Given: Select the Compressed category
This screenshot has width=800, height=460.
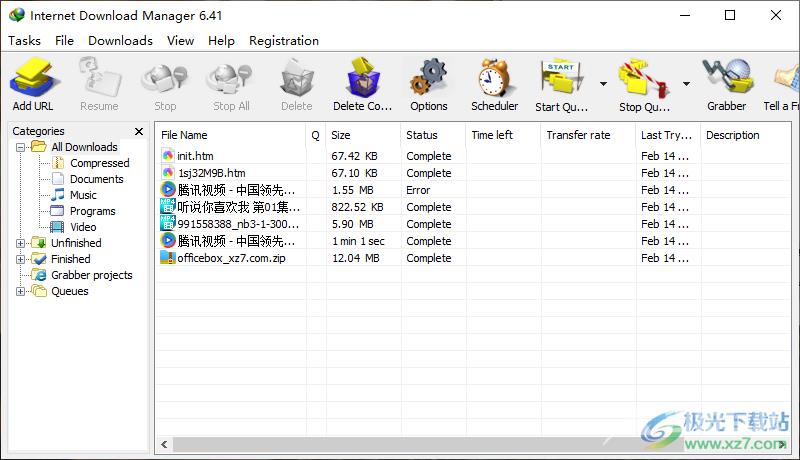Looking at the screenshot, I should pos(99,163).
